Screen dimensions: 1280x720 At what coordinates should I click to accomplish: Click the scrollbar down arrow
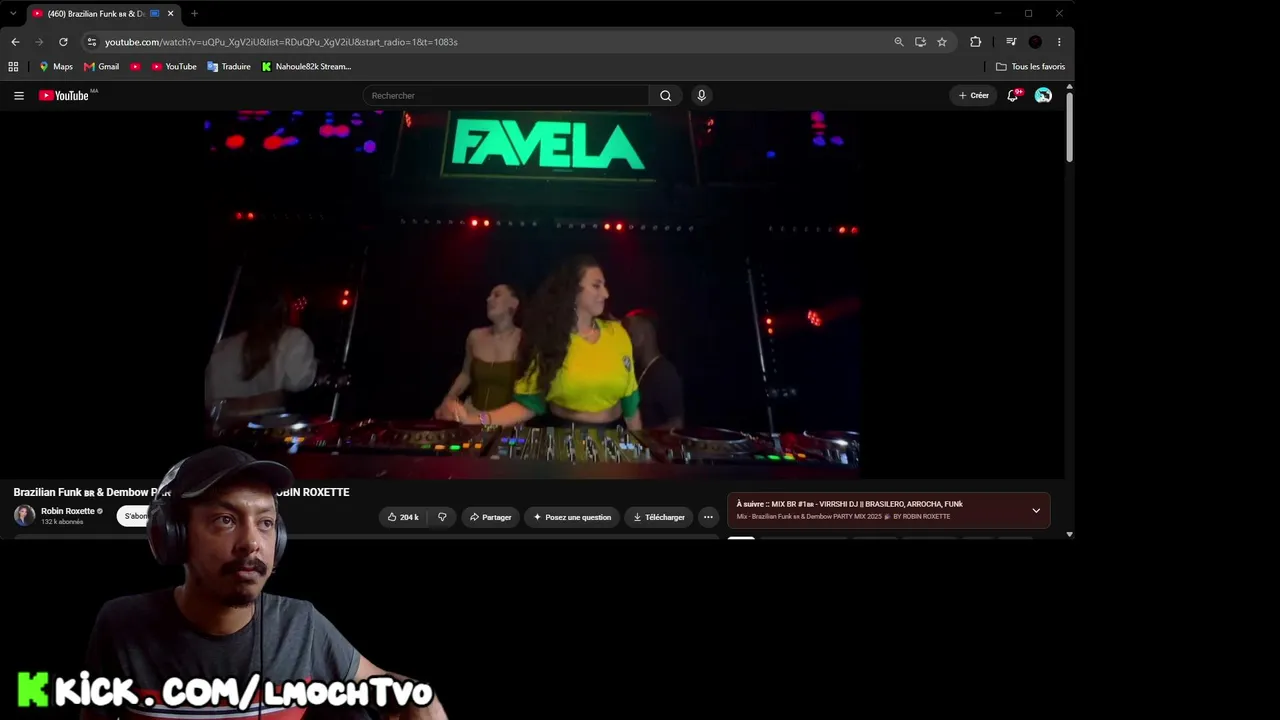1069,535
